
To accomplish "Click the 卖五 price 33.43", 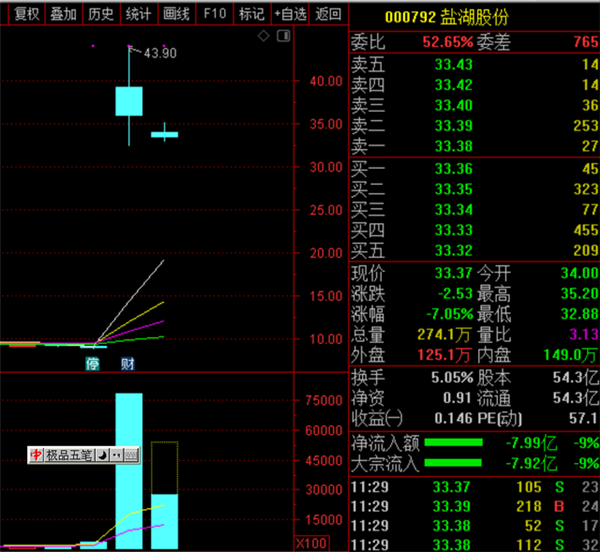I will pyautogui.click(x=453, y=65).
